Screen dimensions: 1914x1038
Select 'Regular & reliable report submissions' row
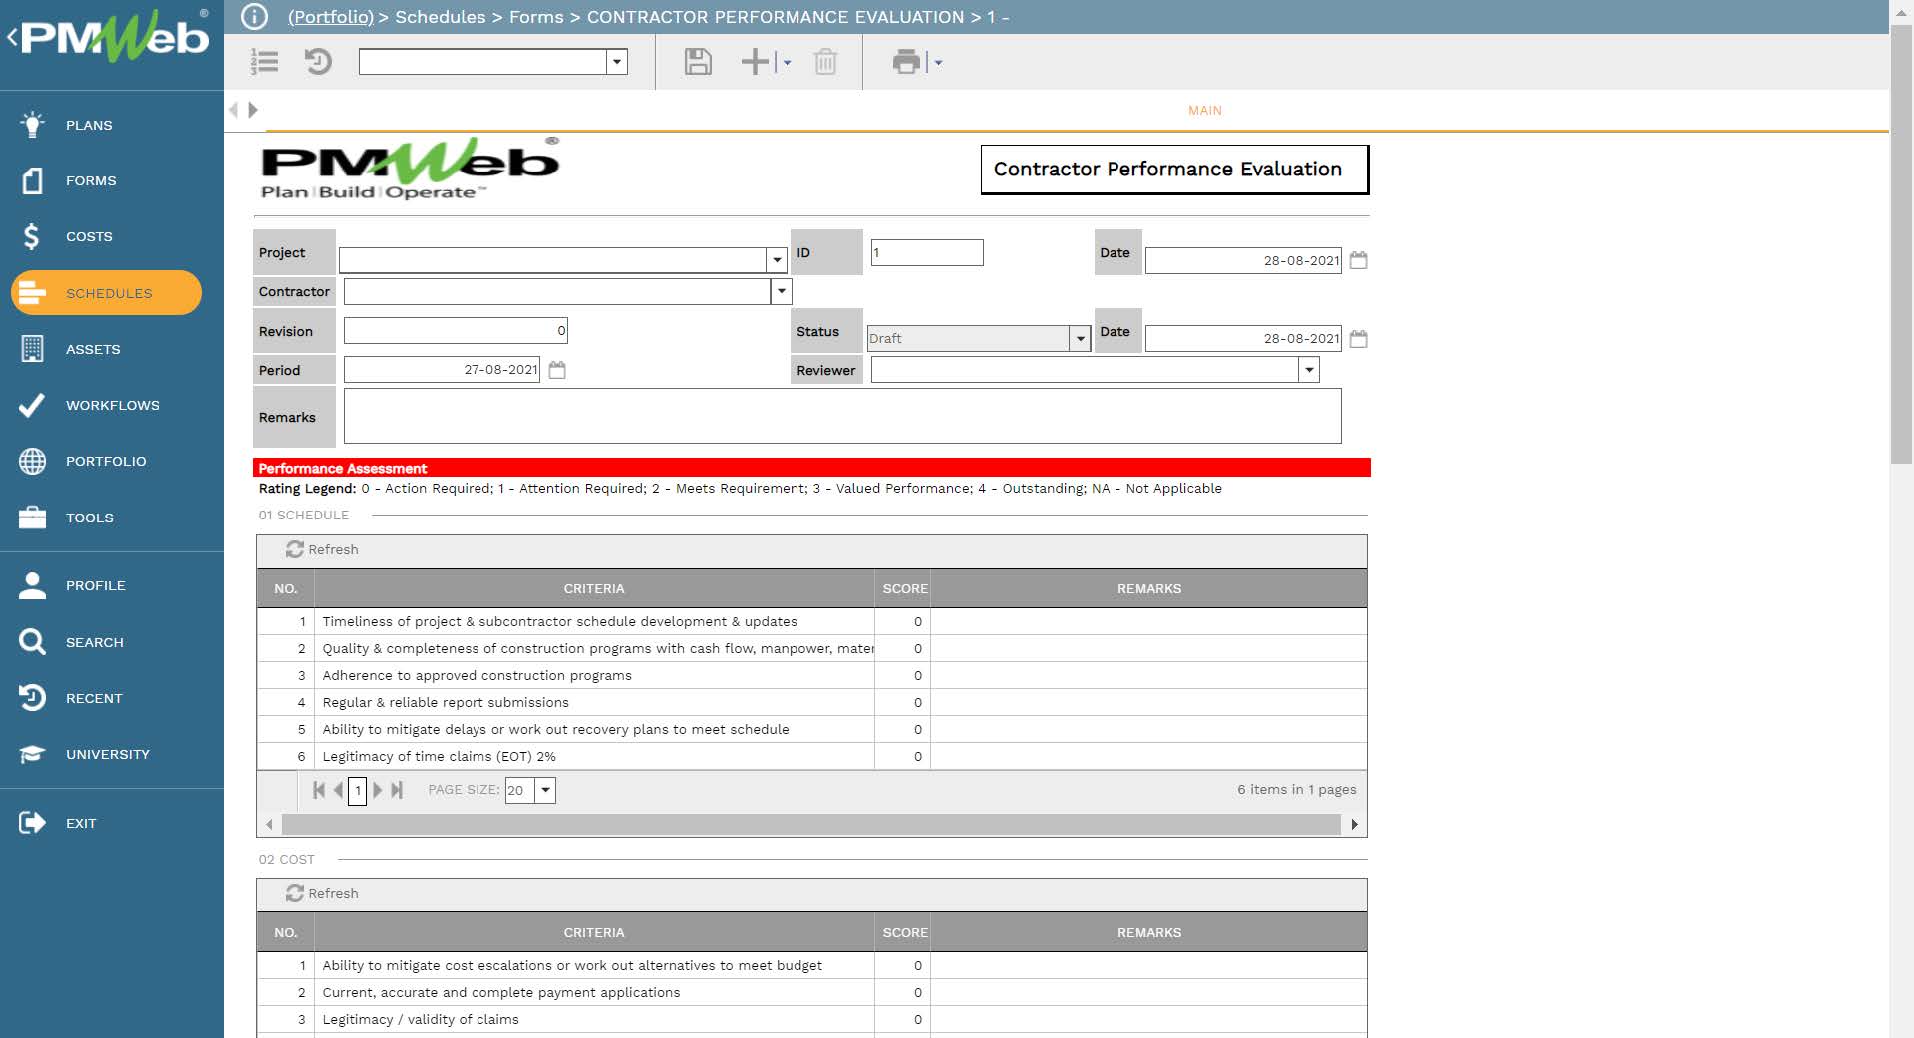click(x=812, y=702)
